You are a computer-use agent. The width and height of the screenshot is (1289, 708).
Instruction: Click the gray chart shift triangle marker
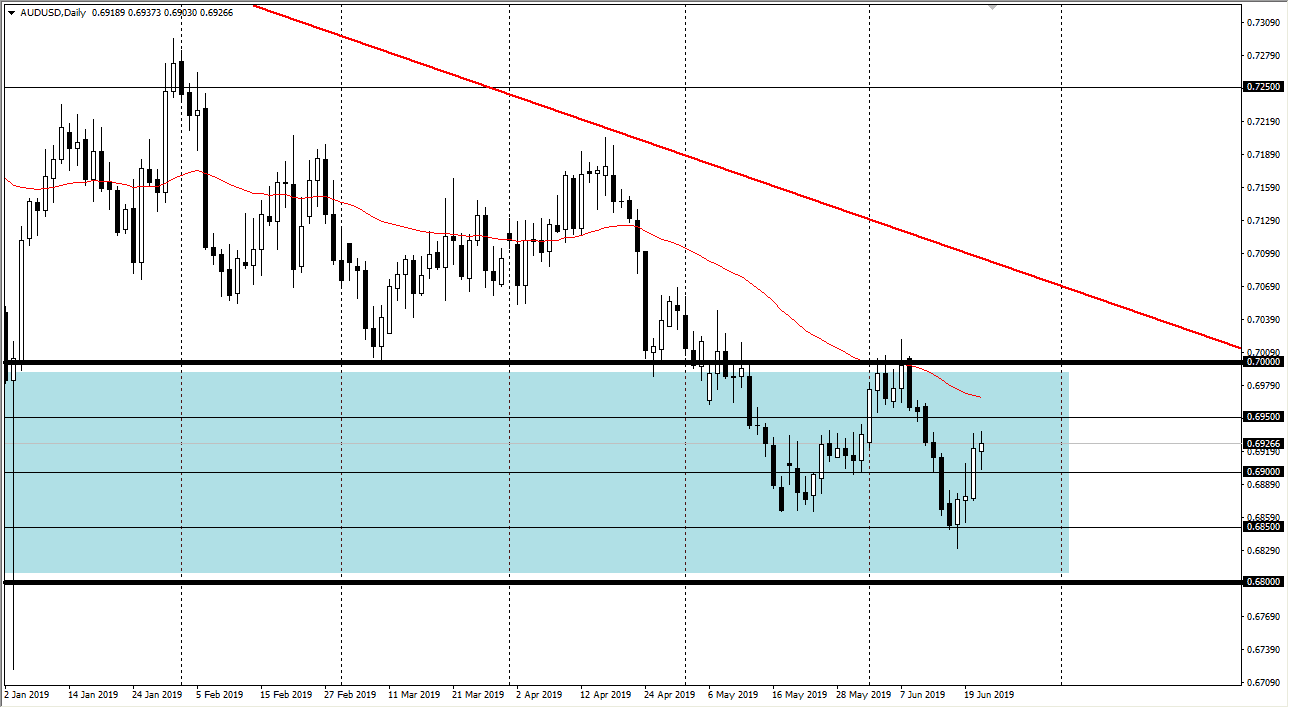[x=992, y=7]
